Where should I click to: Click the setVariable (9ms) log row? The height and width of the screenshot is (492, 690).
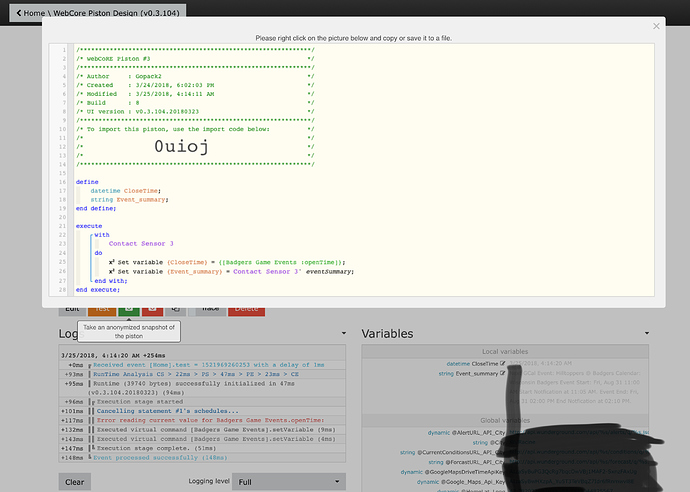coord(202,430)
